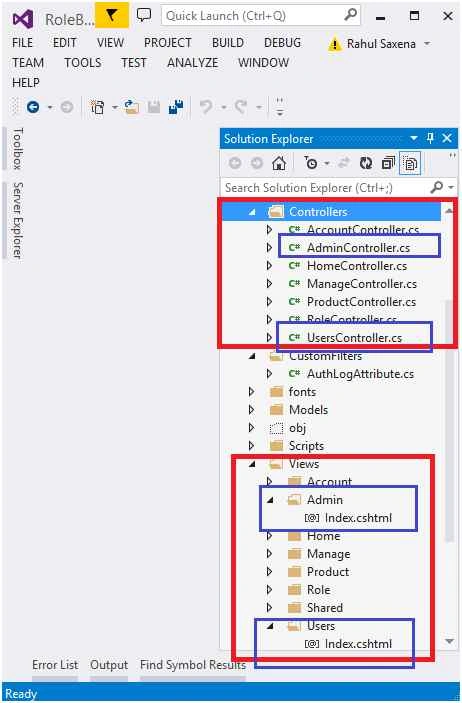The width and height of the screenshot is (462, 703).
Task: Click the Undo toolbar icon
Action: point(206,107)
